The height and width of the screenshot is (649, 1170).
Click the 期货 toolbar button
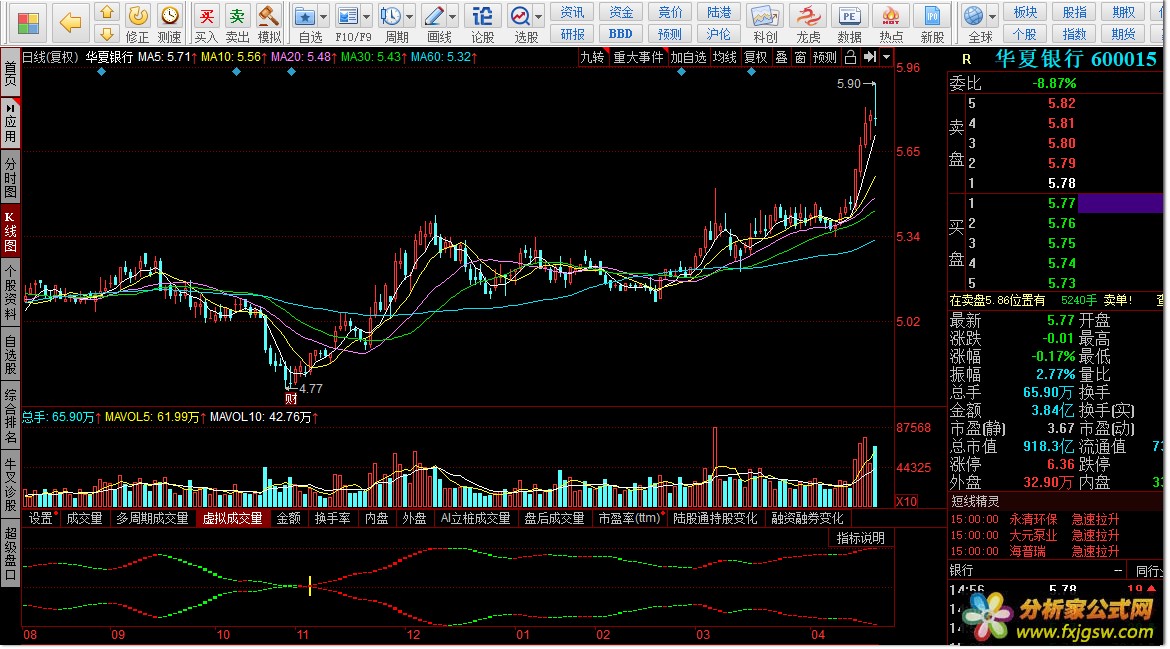click(1123, 34)
